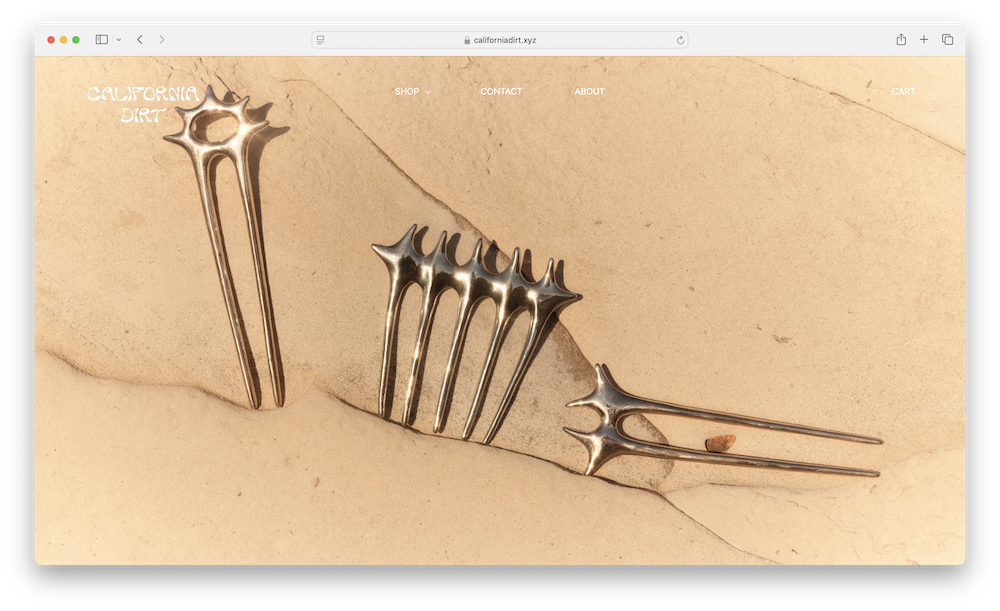
Task: Enter full screen with green button
Action: click(x=76, y=40)
